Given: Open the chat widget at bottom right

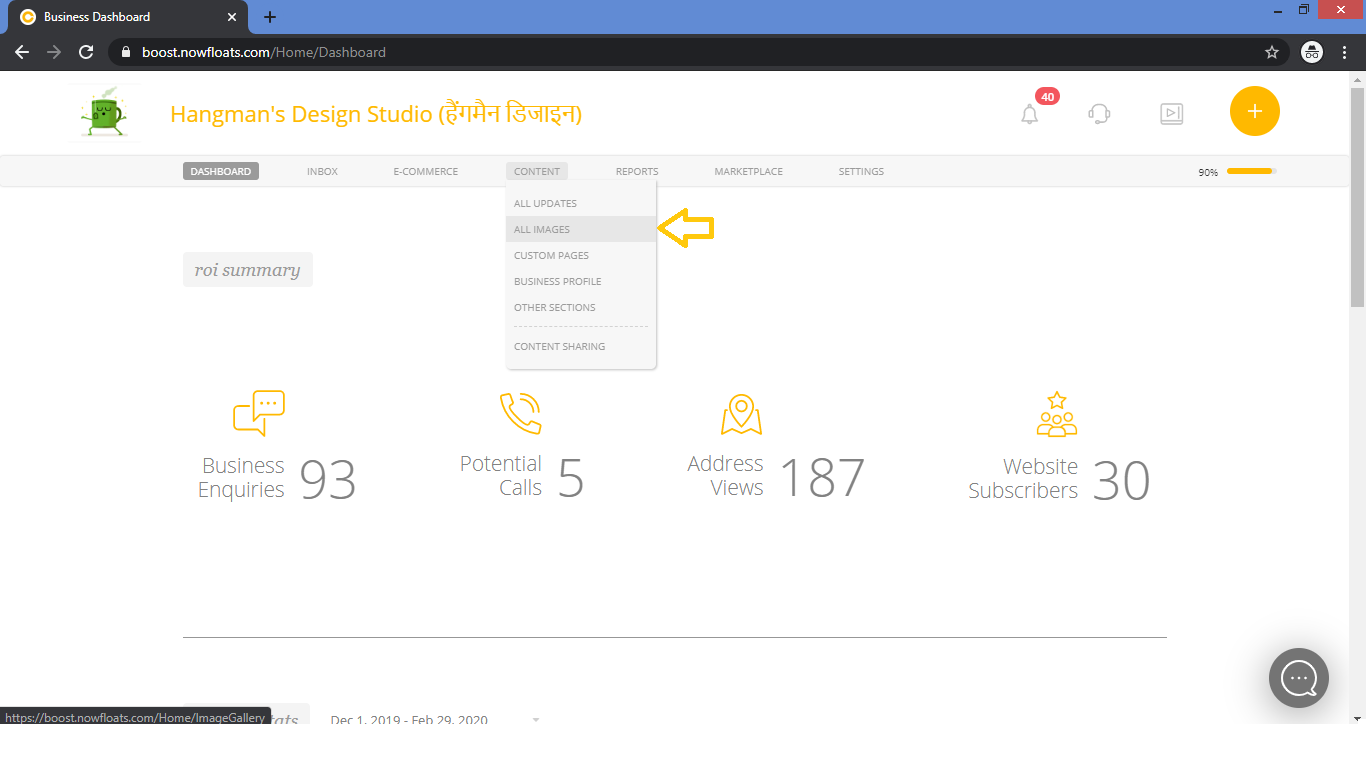Looking at the screenshot, I should (1298, 678).
